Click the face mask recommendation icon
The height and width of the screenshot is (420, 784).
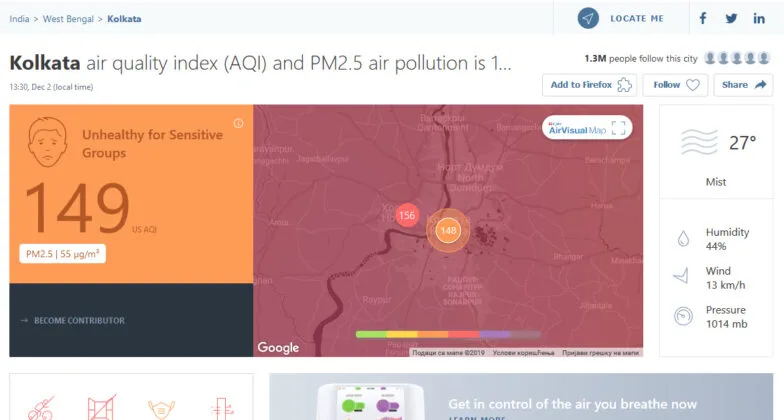[159, 407]
